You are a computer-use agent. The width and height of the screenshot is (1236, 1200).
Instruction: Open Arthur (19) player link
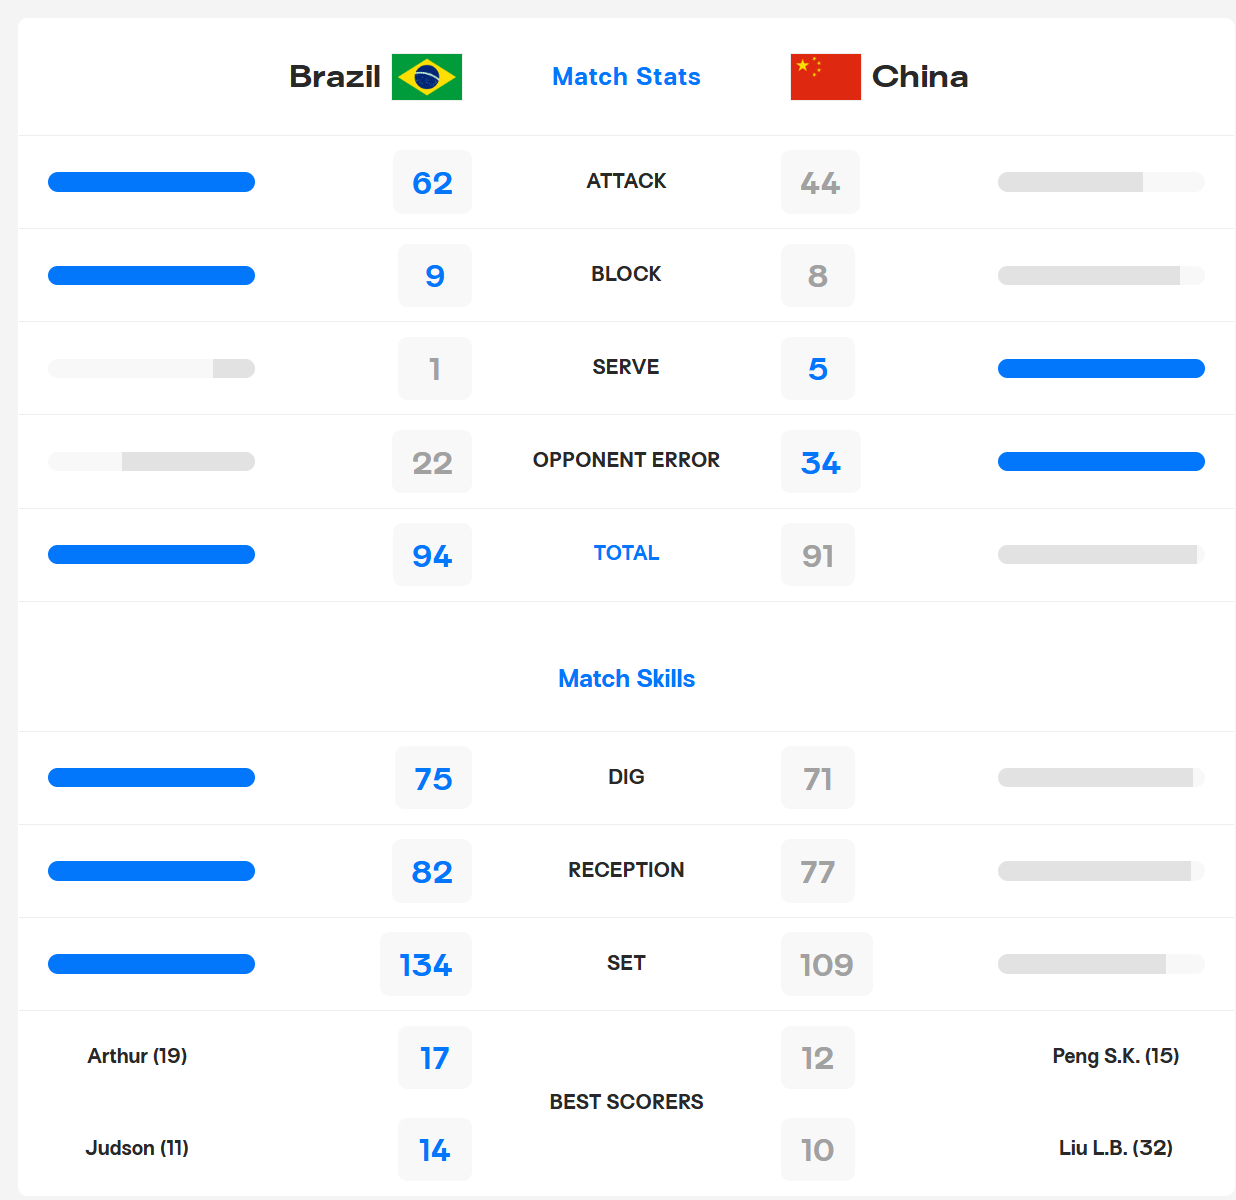[x=137, y=1056]
